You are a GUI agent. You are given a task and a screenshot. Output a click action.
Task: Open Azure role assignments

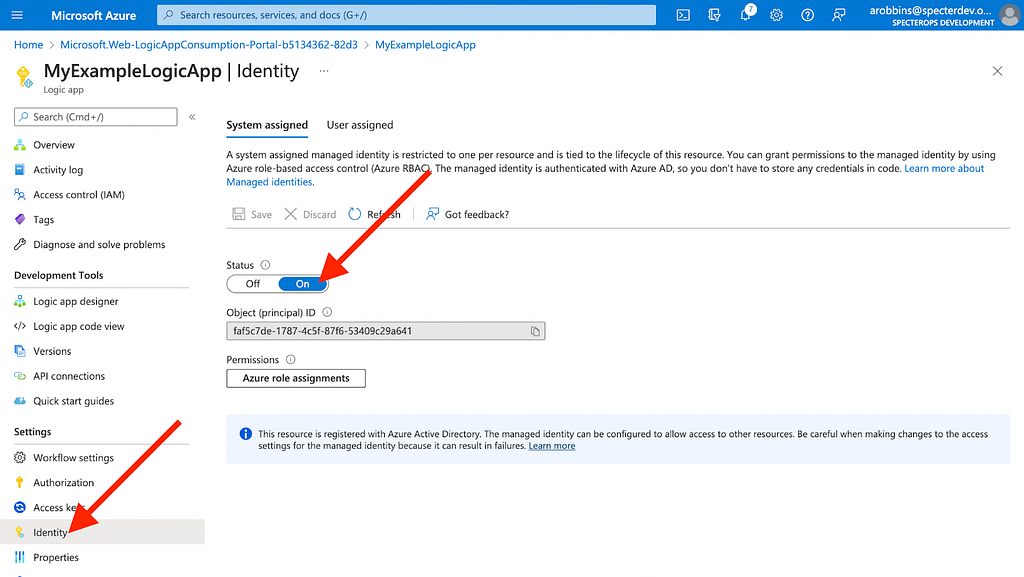pyautogui.click(x=296, y=379)
